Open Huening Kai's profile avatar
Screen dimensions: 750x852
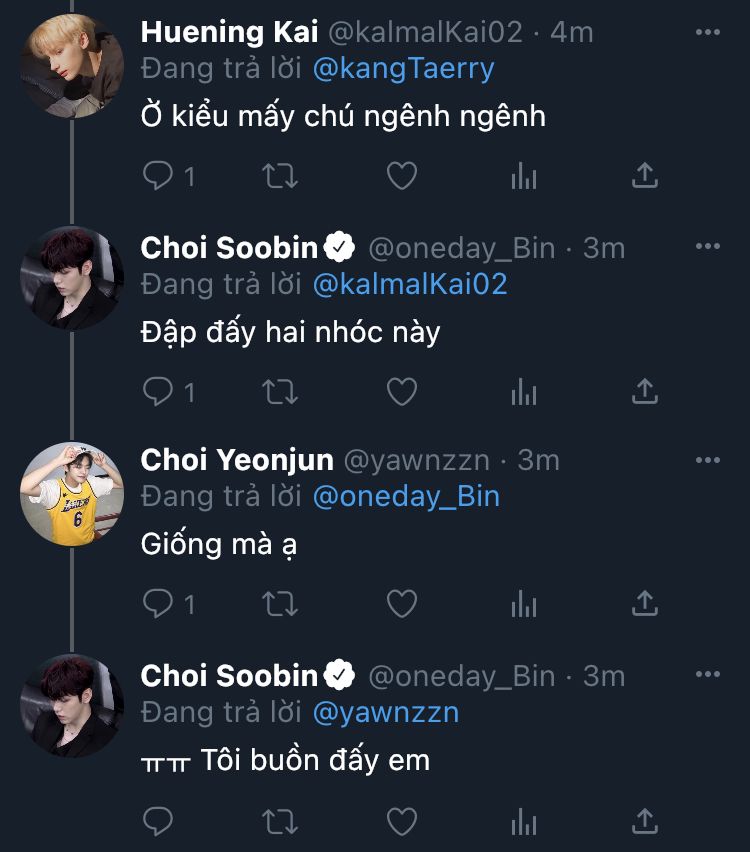tap(72, 66)
